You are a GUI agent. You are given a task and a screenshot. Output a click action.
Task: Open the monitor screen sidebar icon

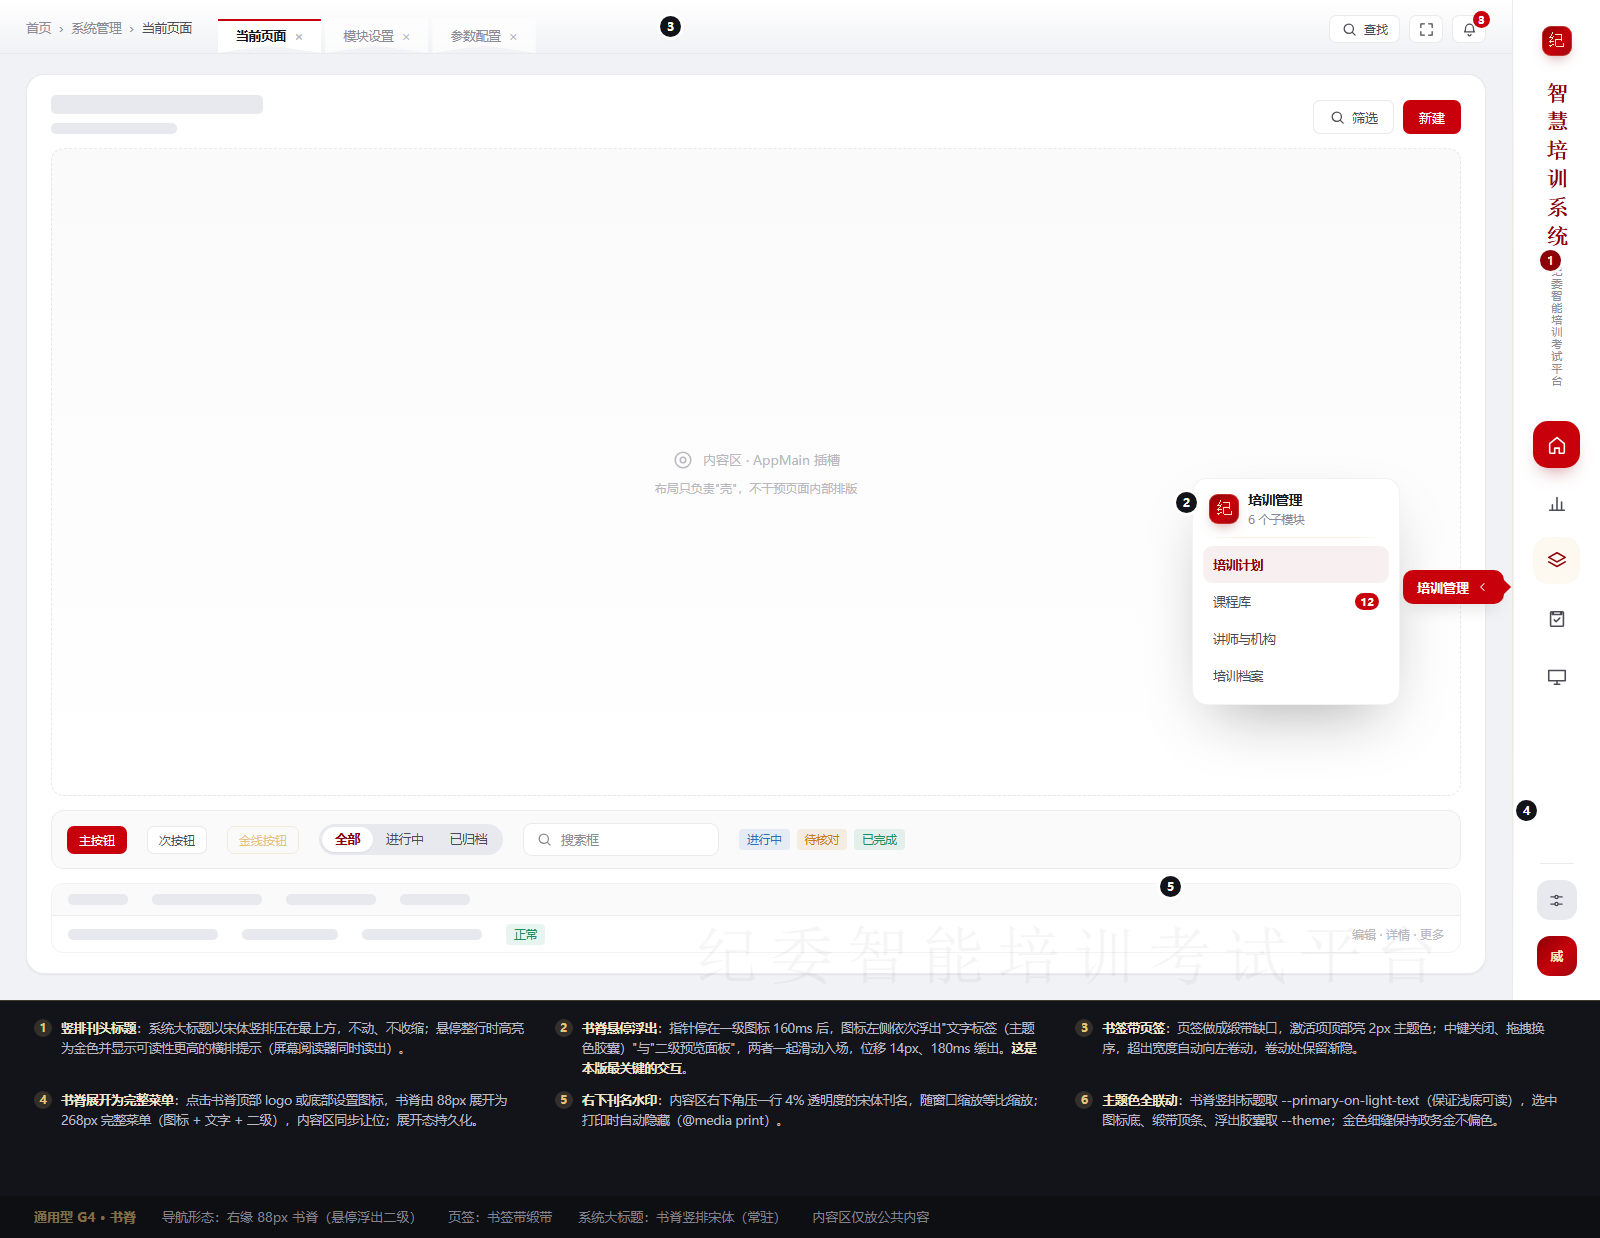[1556, 677]
